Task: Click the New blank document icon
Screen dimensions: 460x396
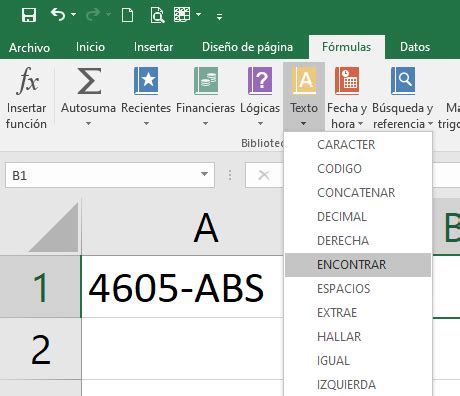Action: (x=127, y=15)
